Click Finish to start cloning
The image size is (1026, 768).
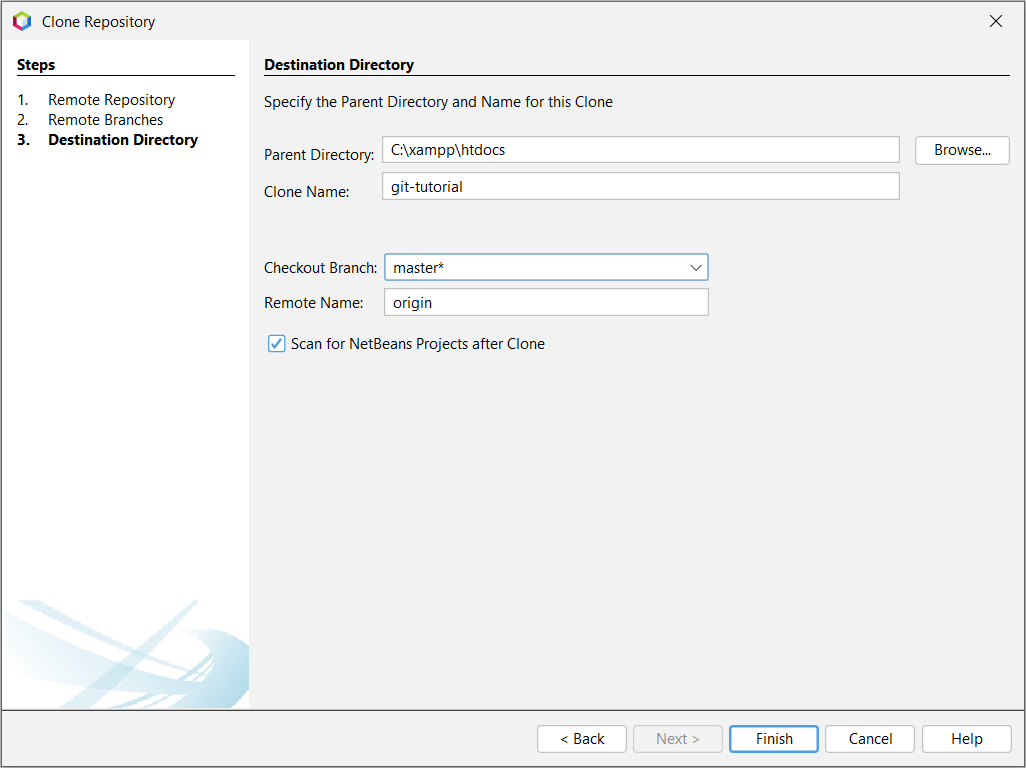(774, 739)
